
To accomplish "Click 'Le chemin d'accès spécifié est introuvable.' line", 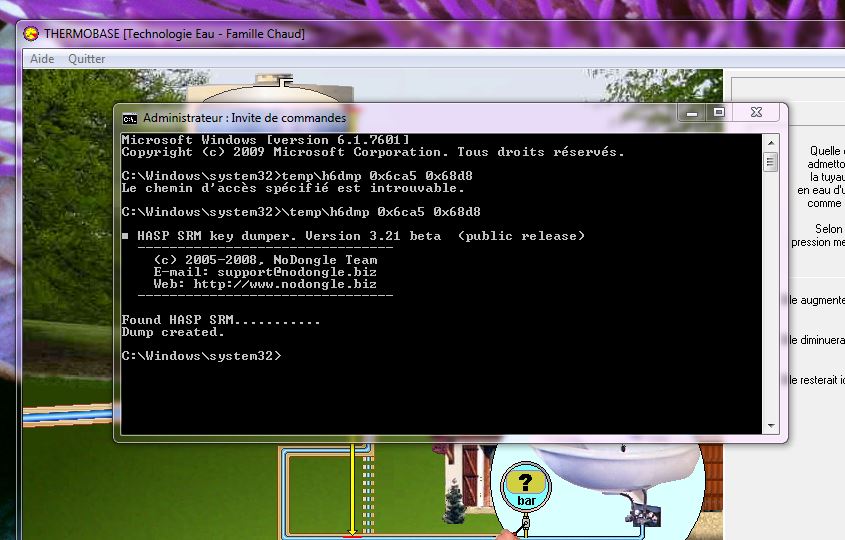I will click(x=293, y=188).
